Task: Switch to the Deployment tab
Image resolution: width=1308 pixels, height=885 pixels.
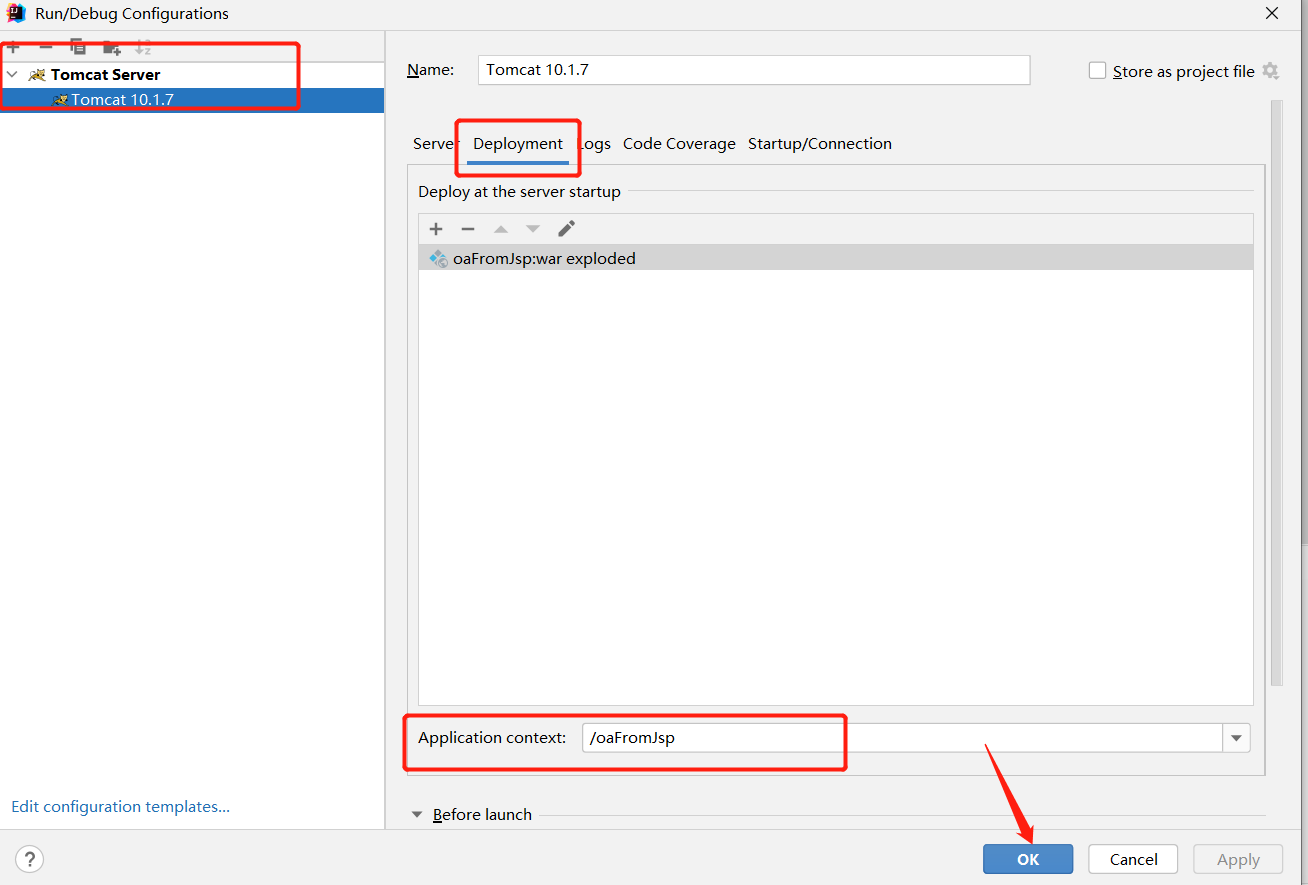Action: tap(518, 144)
